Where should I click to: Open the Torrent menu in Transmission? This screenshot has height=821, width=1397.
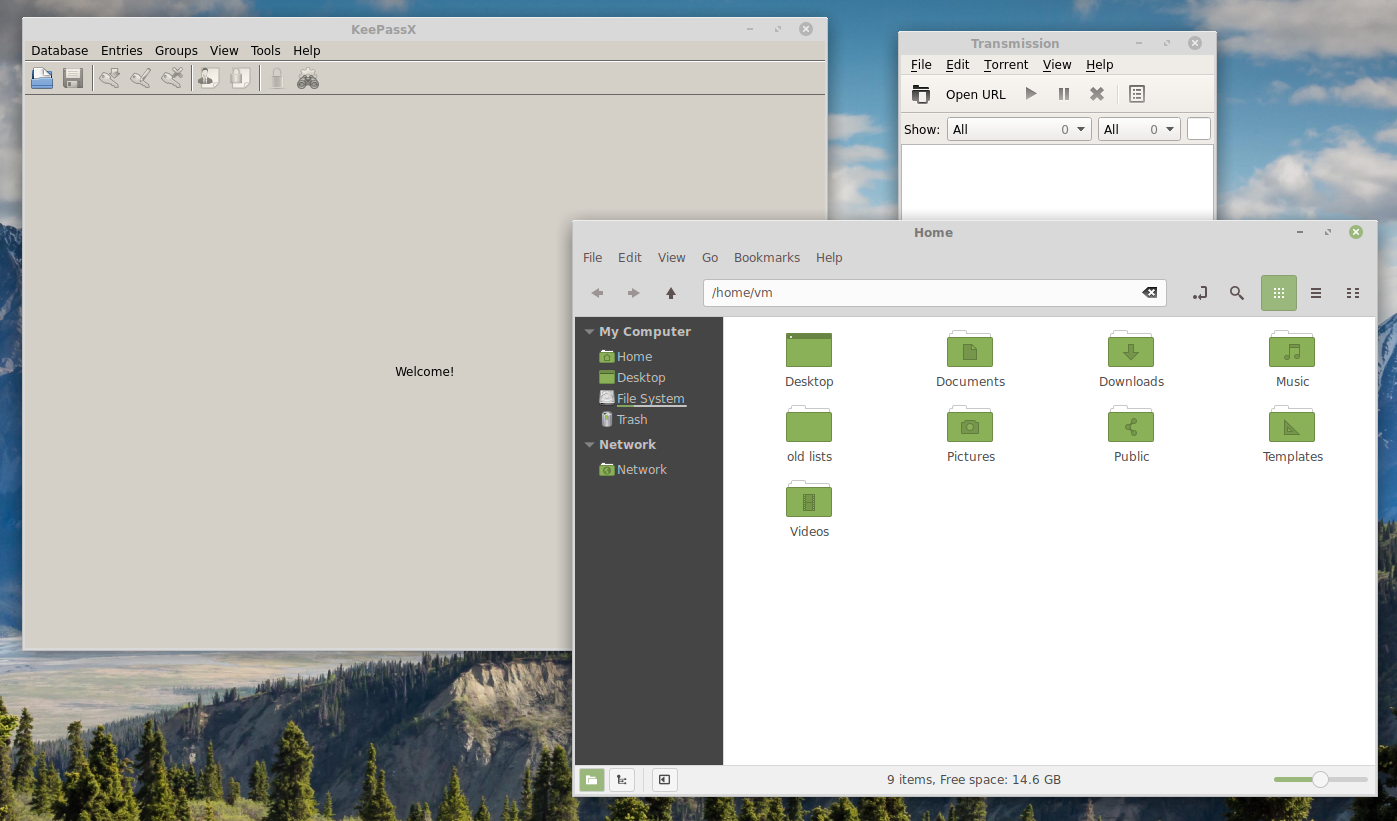coord(1006,65)
